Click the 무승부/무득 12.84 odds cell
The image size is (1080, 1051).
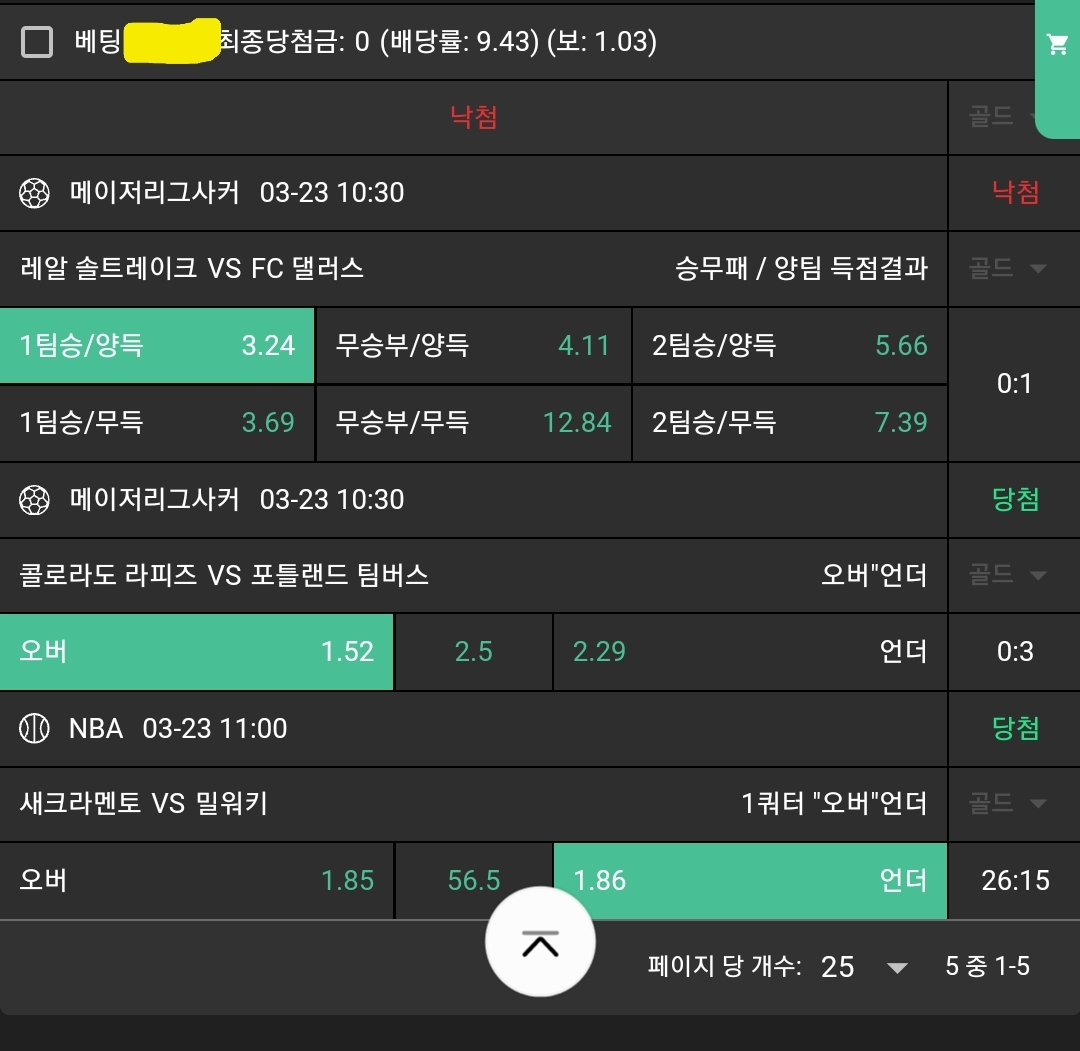click(473, 423)
